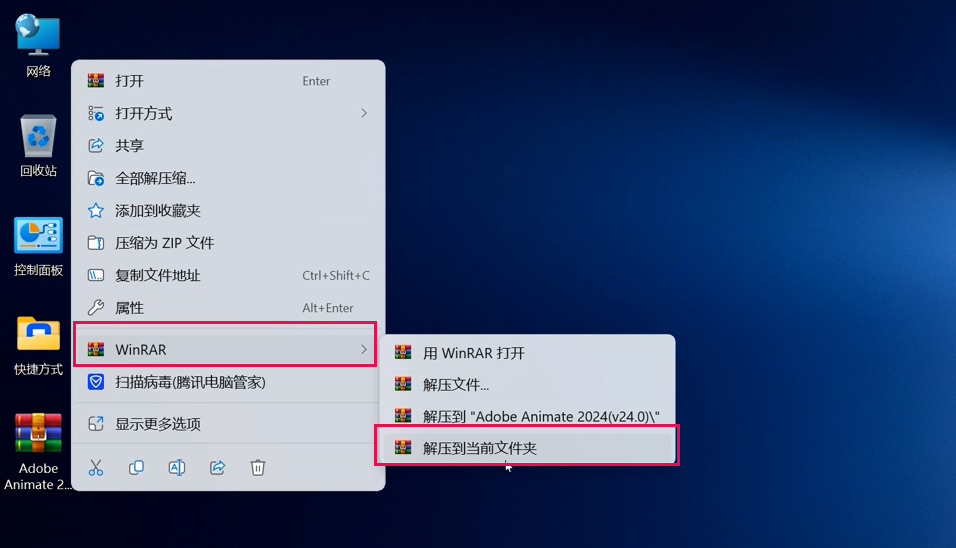Screen dimensions: 956x548
Task: Click the Cut scissors icon
Action: 96,467
